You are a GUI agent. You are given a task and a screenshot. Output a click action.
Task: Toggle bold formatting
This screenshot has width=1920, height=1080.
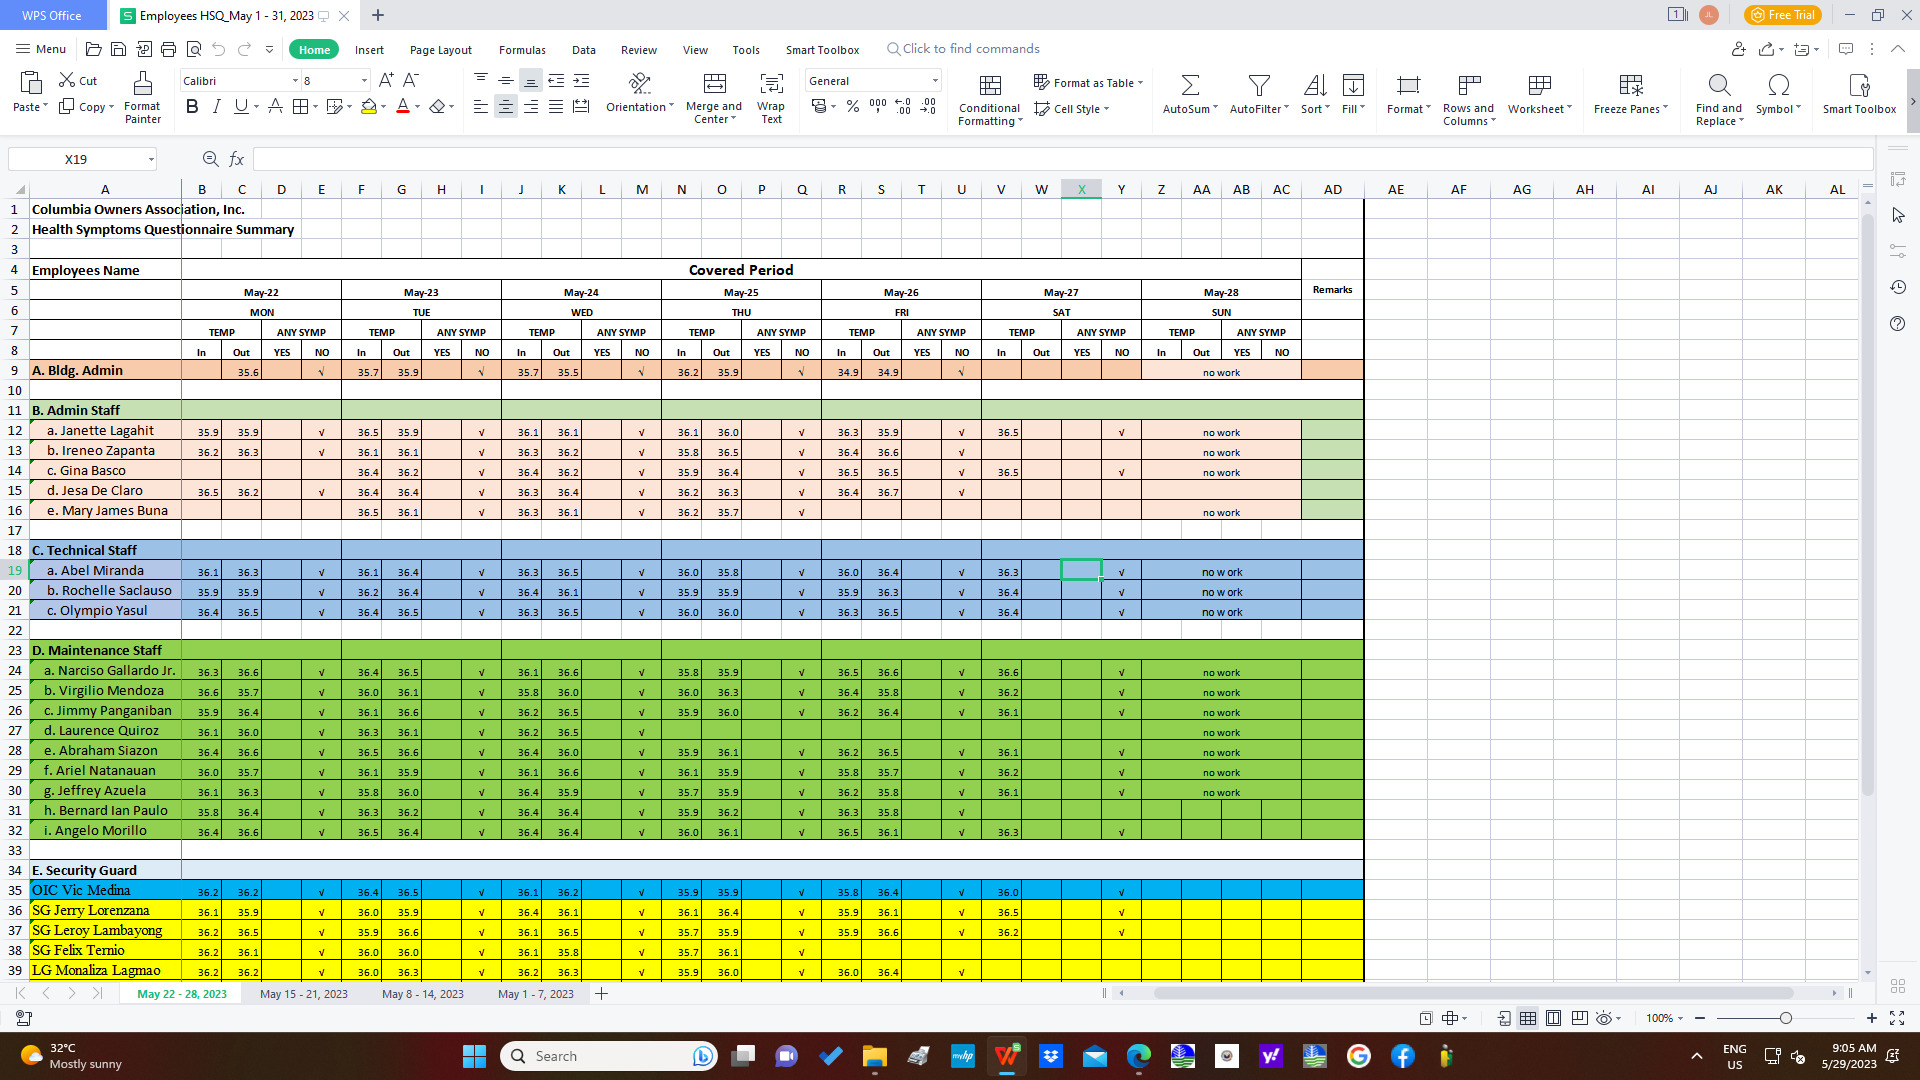(x=192, y=107)
